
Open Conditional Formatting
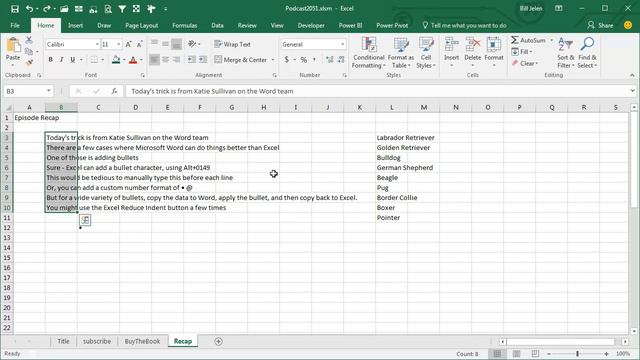[369, 53]
